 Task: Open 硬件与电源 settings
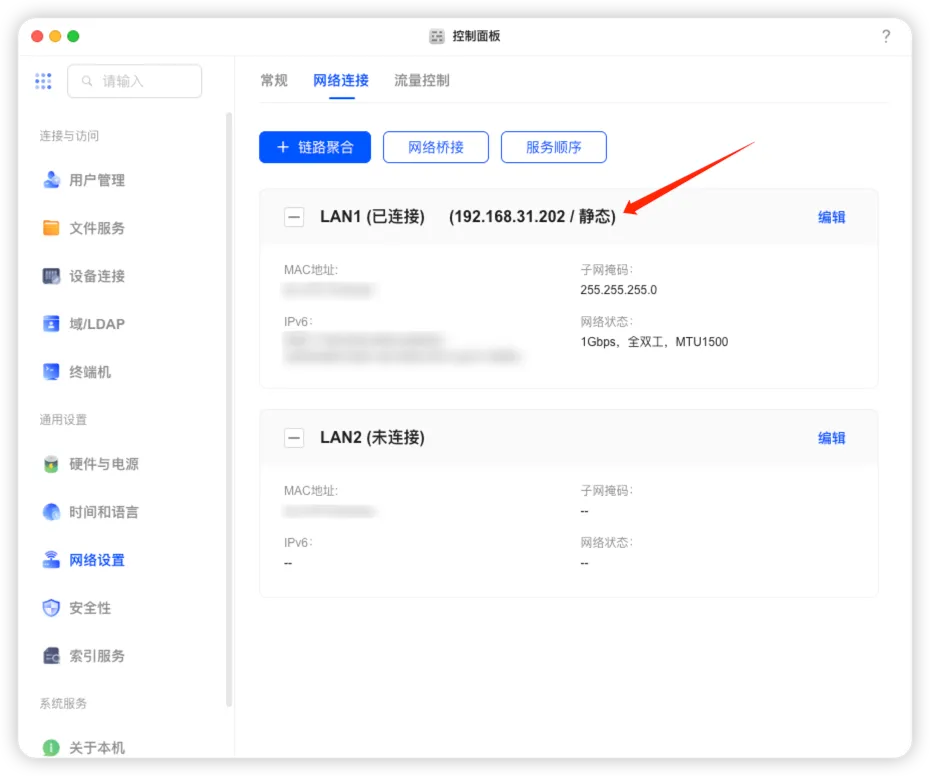(104, 464)
